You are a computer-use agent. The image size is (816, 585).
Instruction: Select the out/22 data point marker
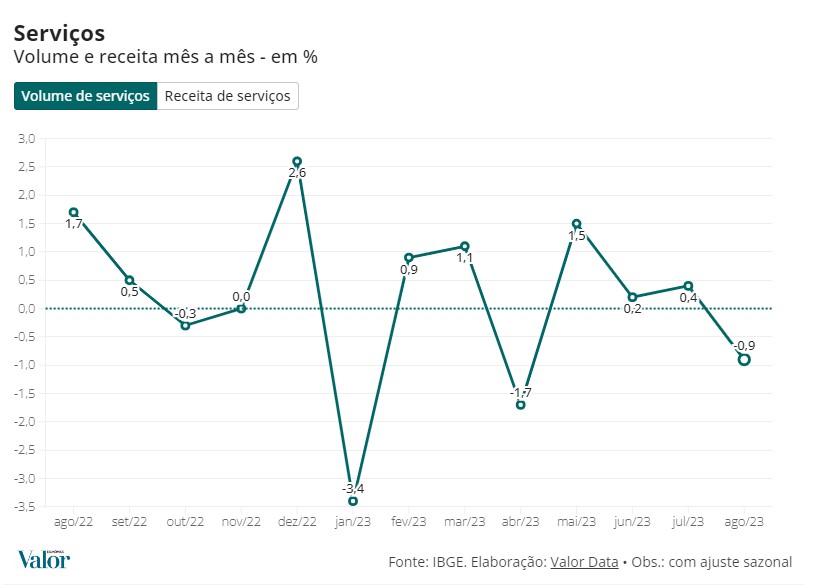[186, 326]
